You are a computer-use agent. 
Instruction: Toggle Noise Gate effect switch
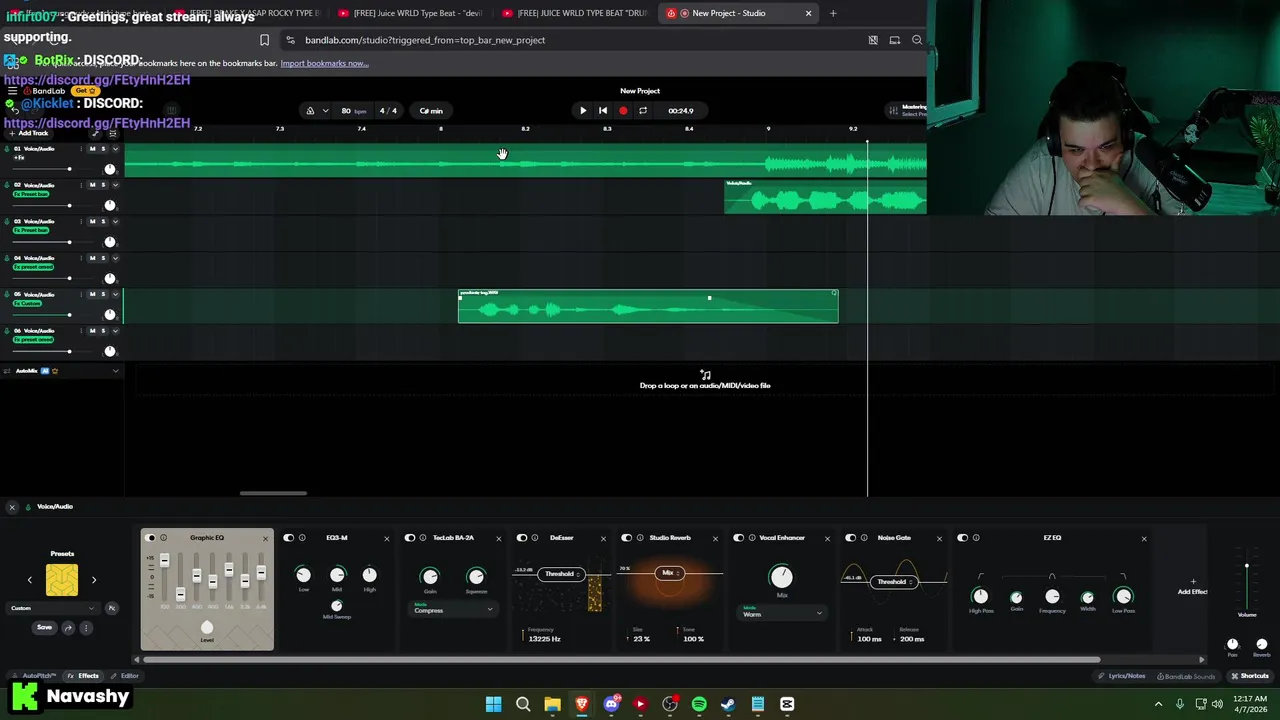tap(851, 538)
